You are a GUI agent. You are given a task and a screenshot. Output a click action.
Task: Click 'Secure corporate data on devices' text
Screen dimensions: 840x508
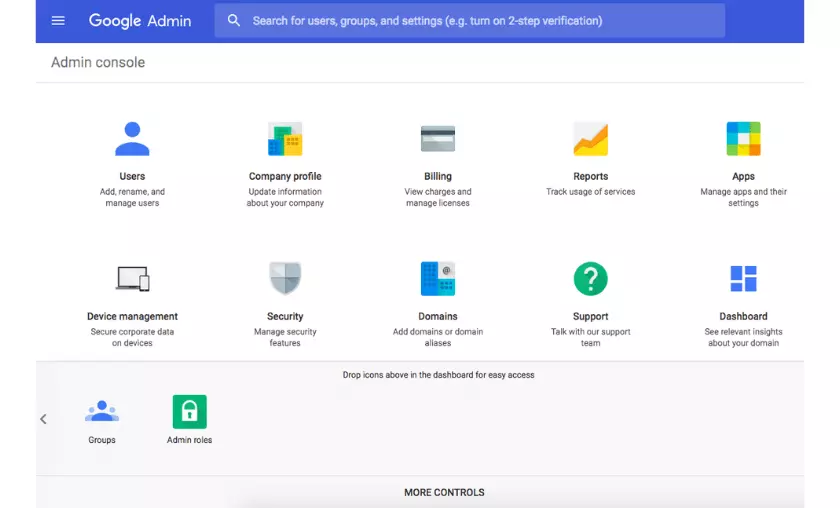coord(132,337)
